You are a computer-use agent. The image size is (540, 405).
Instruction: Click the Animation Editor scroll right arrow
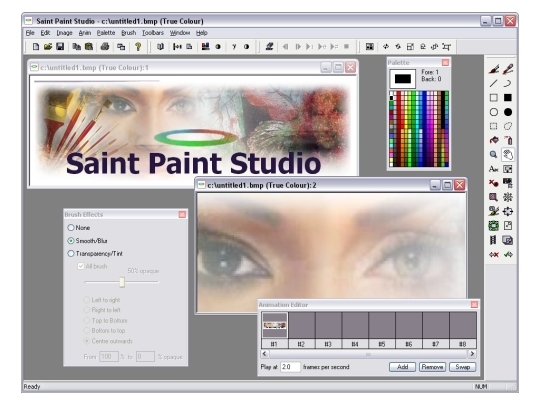pos(472,354)
